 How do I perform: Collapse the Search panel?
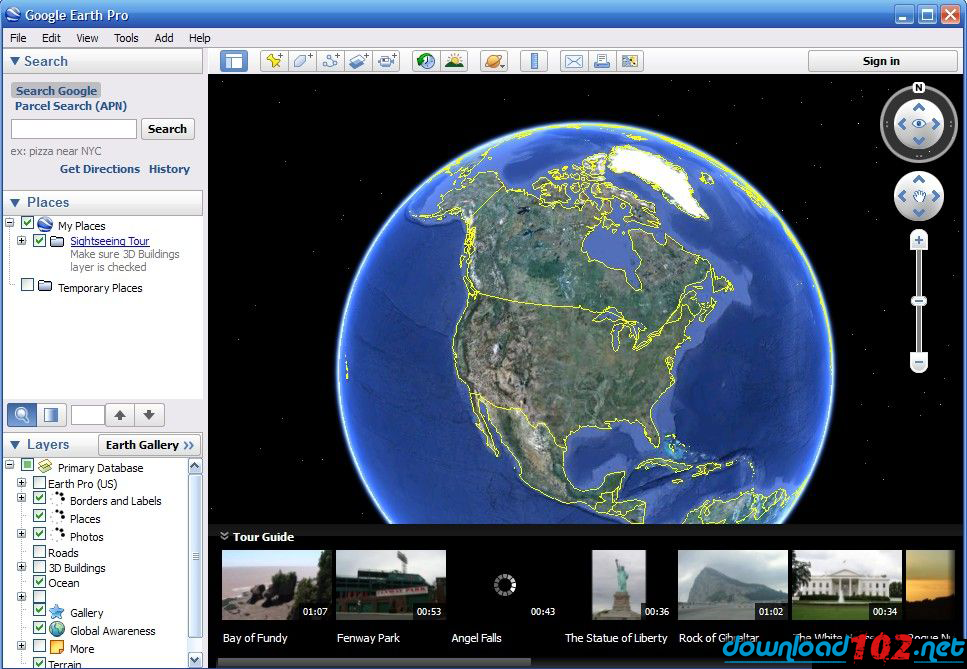tap(15, 61)
